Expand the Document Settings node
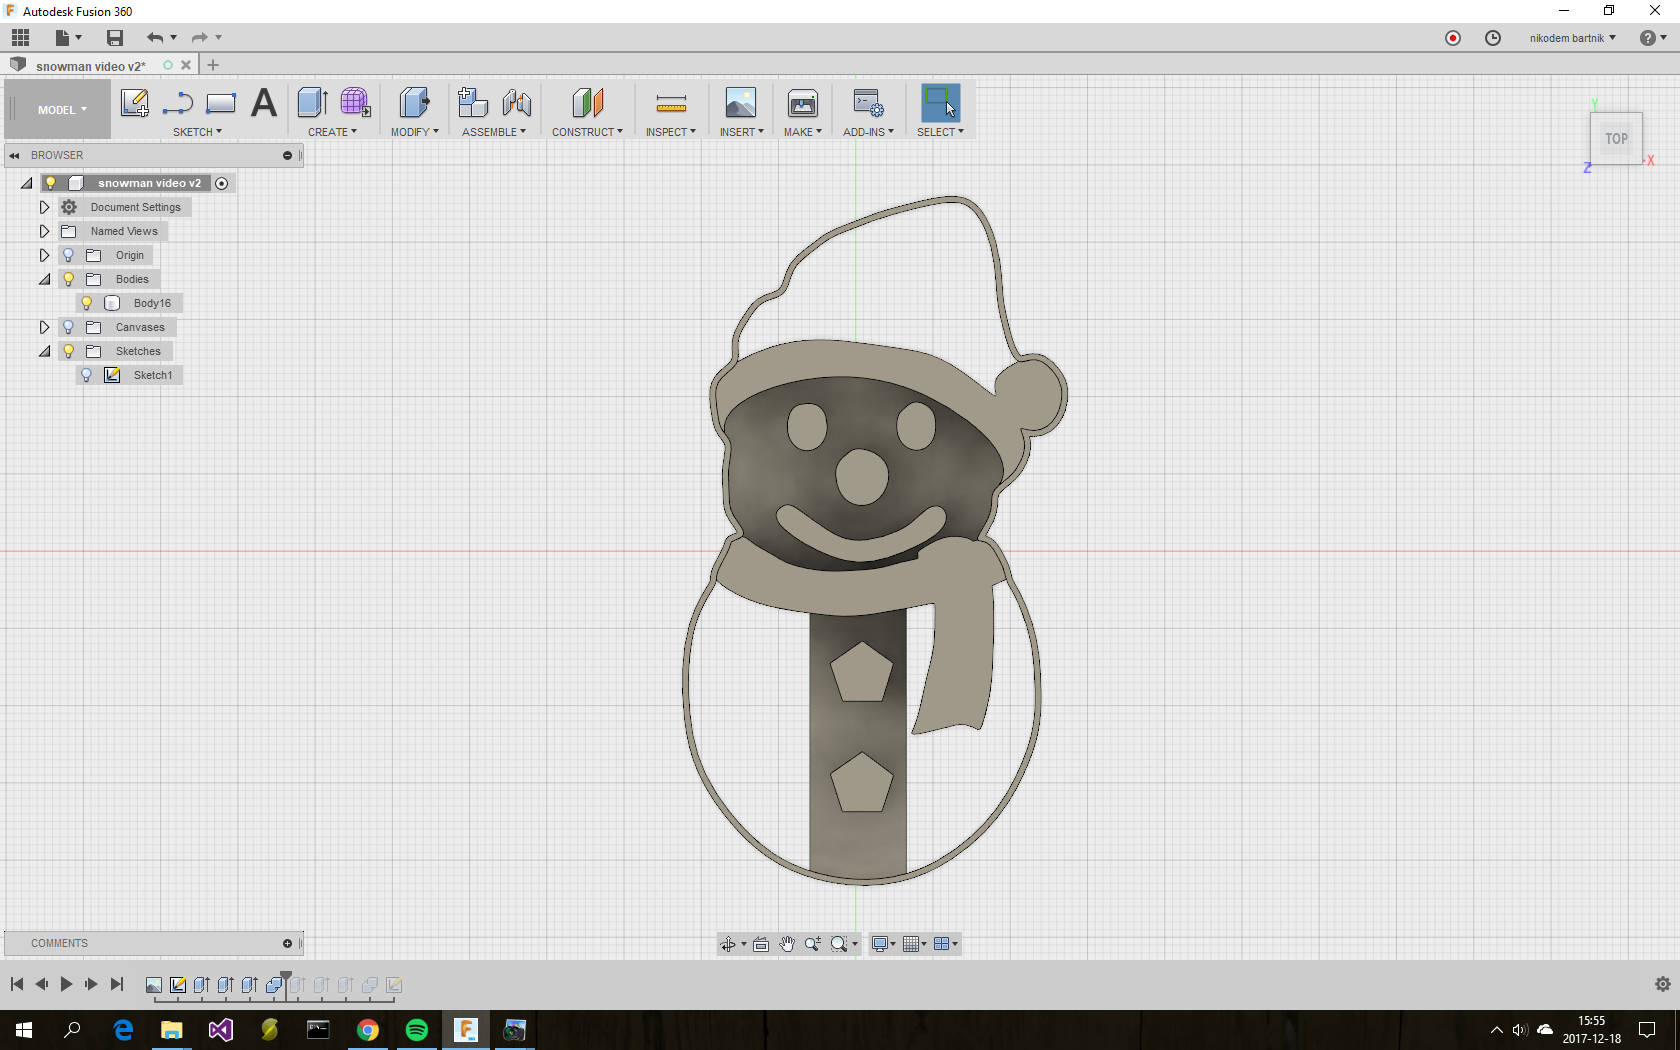 point(44,207)
